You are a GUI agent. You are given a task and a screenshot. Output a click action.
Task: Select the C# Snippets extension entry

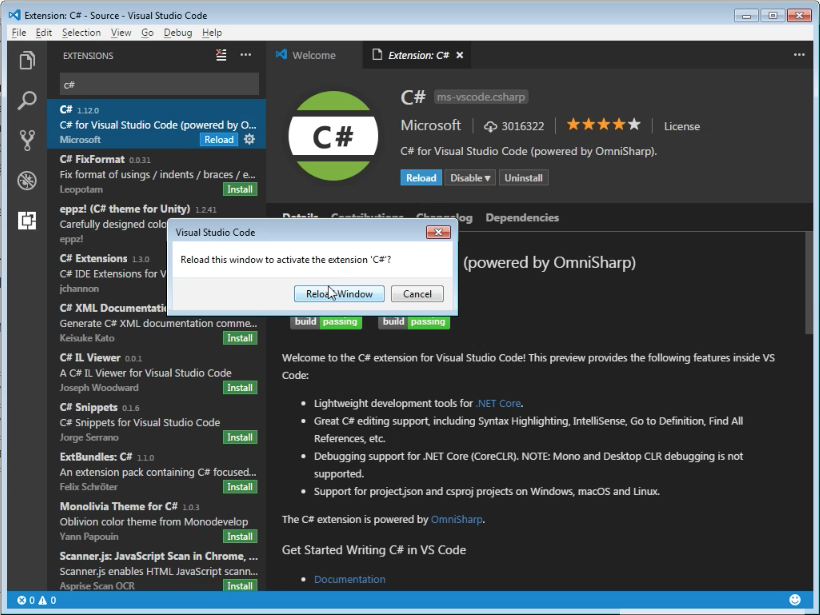tap(156, 422)
